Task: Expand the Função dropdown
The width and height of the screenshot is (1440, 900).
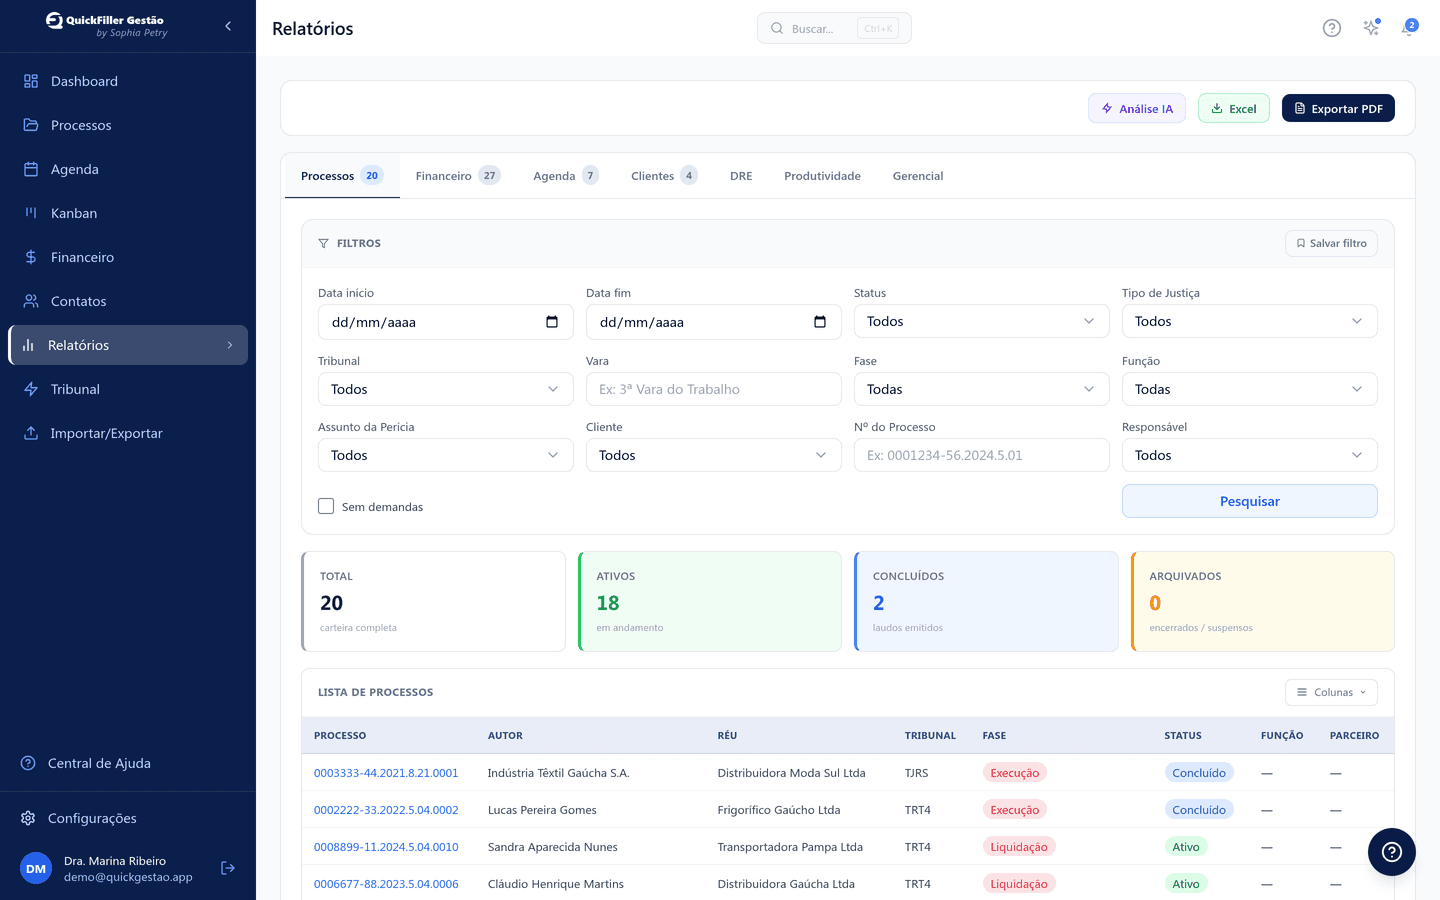Action: [x=1249, y=389]
